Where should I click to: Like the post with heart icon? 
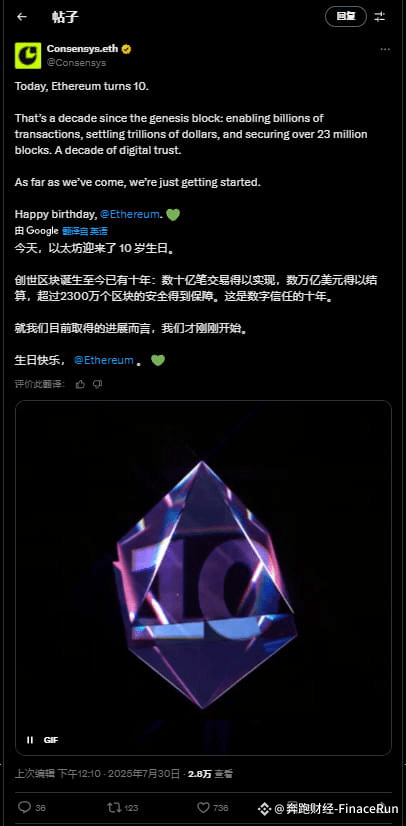click(x=203, y=807)
